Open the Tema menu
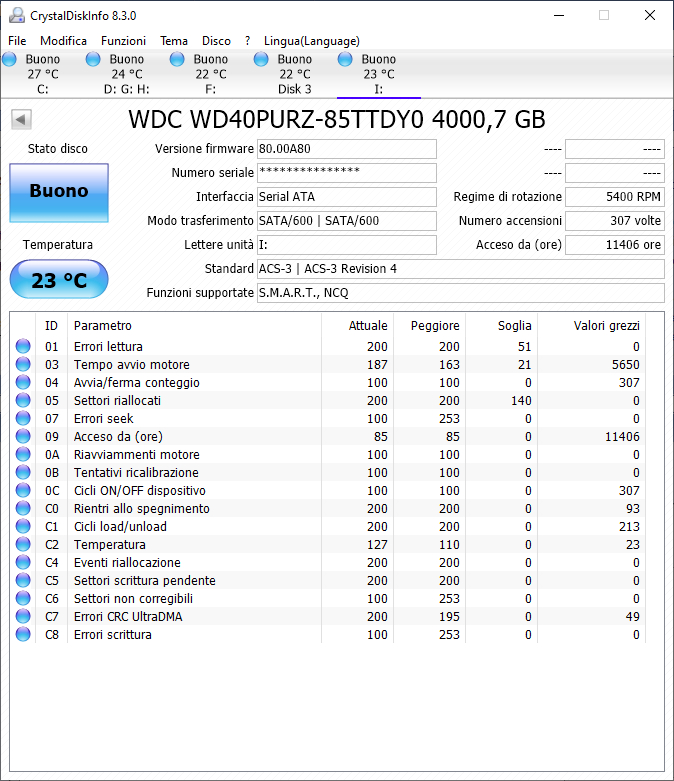The image size is (674, 781). point(174,41)
